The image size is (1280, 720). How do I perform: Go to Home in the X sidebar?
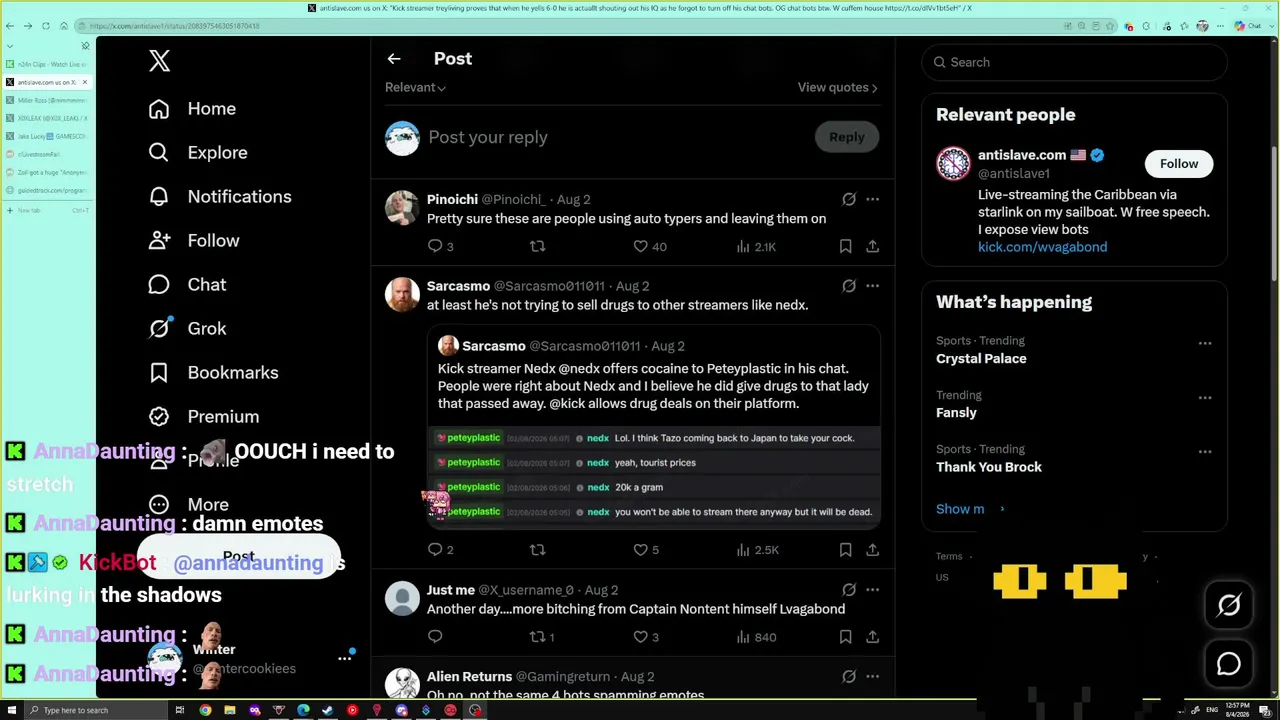point(192,109)
